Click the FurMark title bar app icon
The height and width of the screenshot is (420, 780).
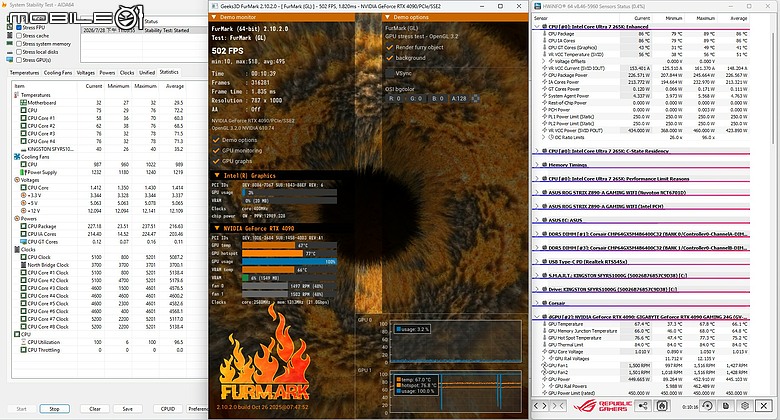point(214,6)
